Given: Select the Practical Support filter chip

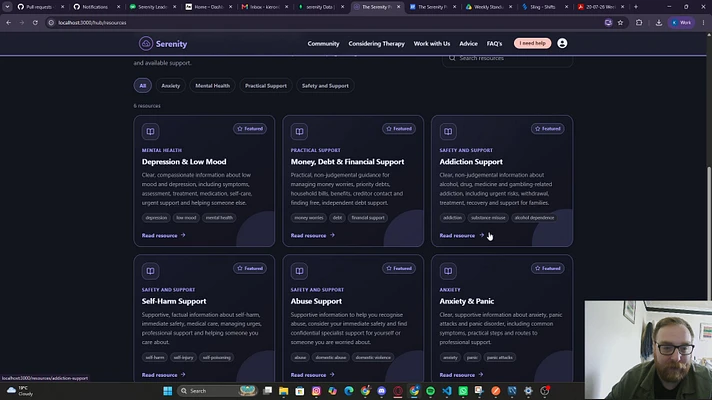Looking at the screenshot, I should click(266, 86).
